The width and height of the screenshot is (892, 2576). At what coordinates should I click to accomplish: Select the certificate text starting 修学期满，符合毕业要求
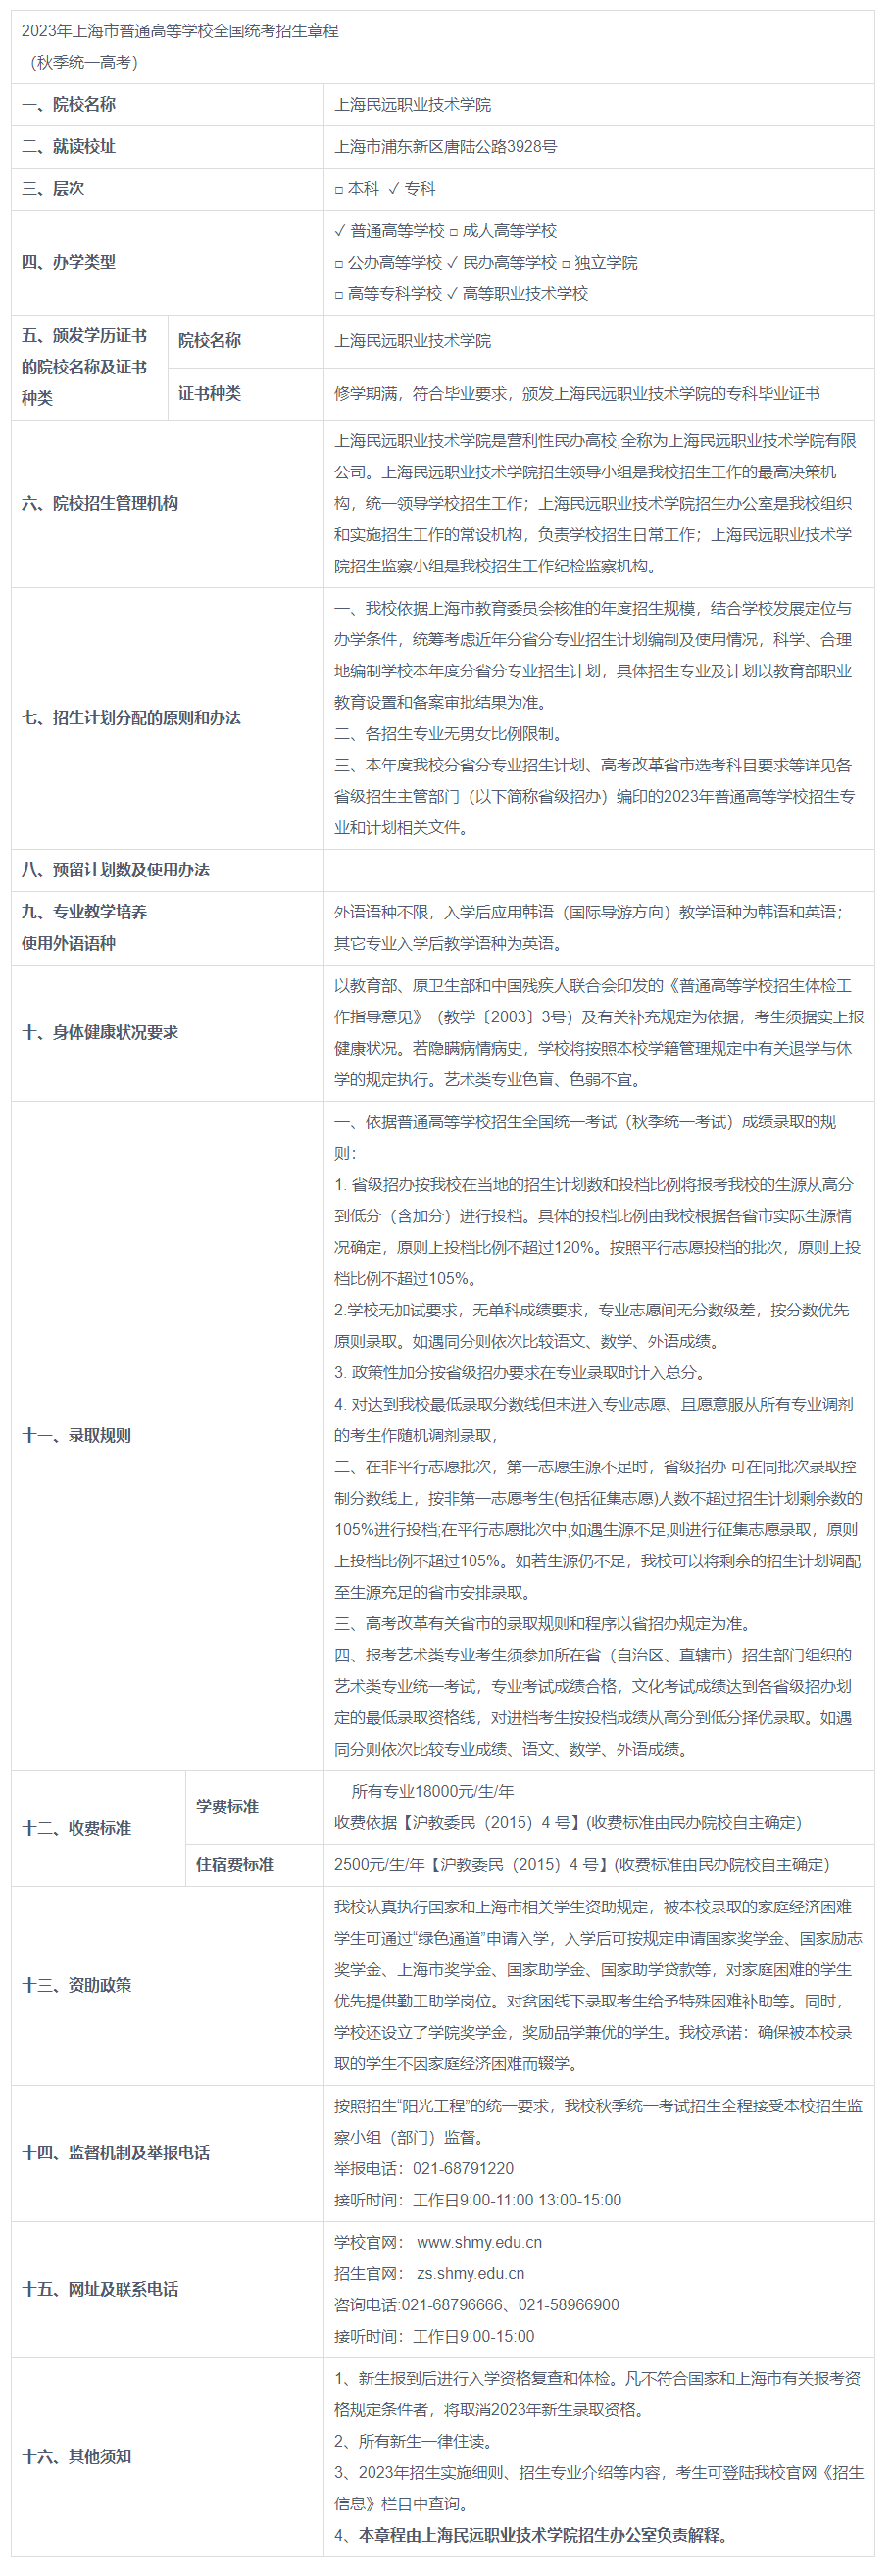click(577, 393)
